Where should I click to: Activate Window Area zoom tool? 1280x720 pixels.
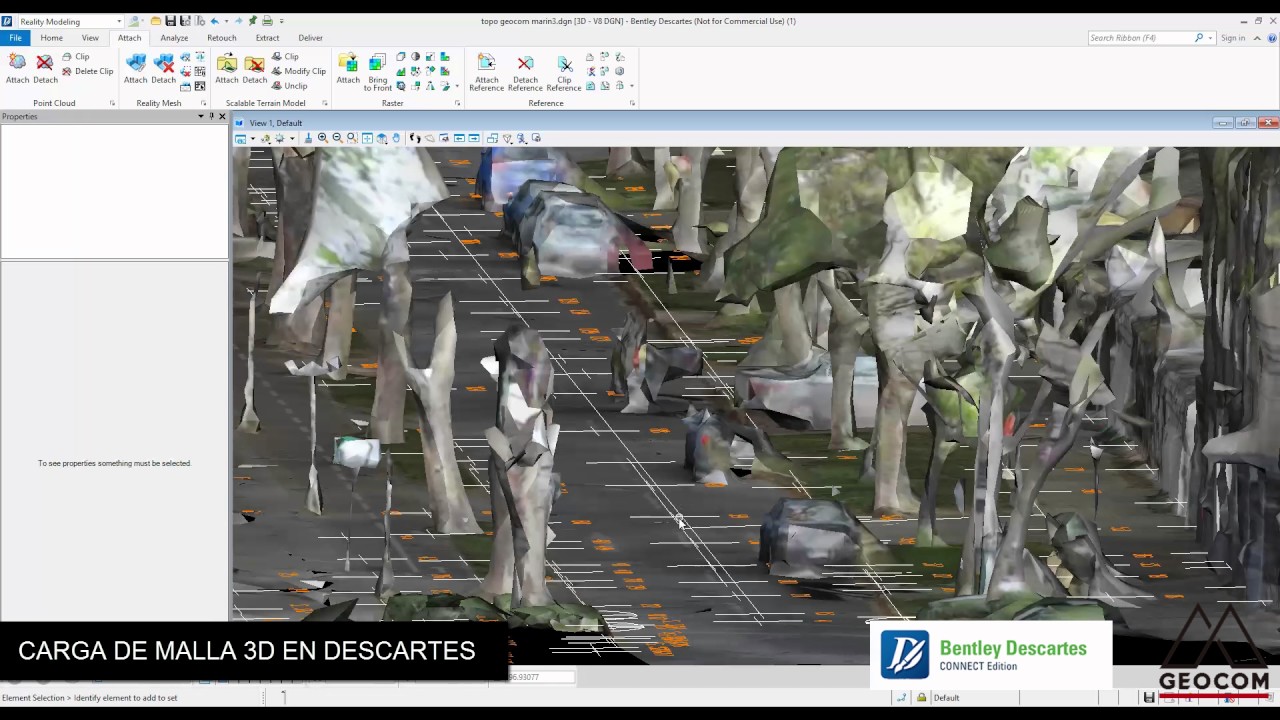click(352, 138)
